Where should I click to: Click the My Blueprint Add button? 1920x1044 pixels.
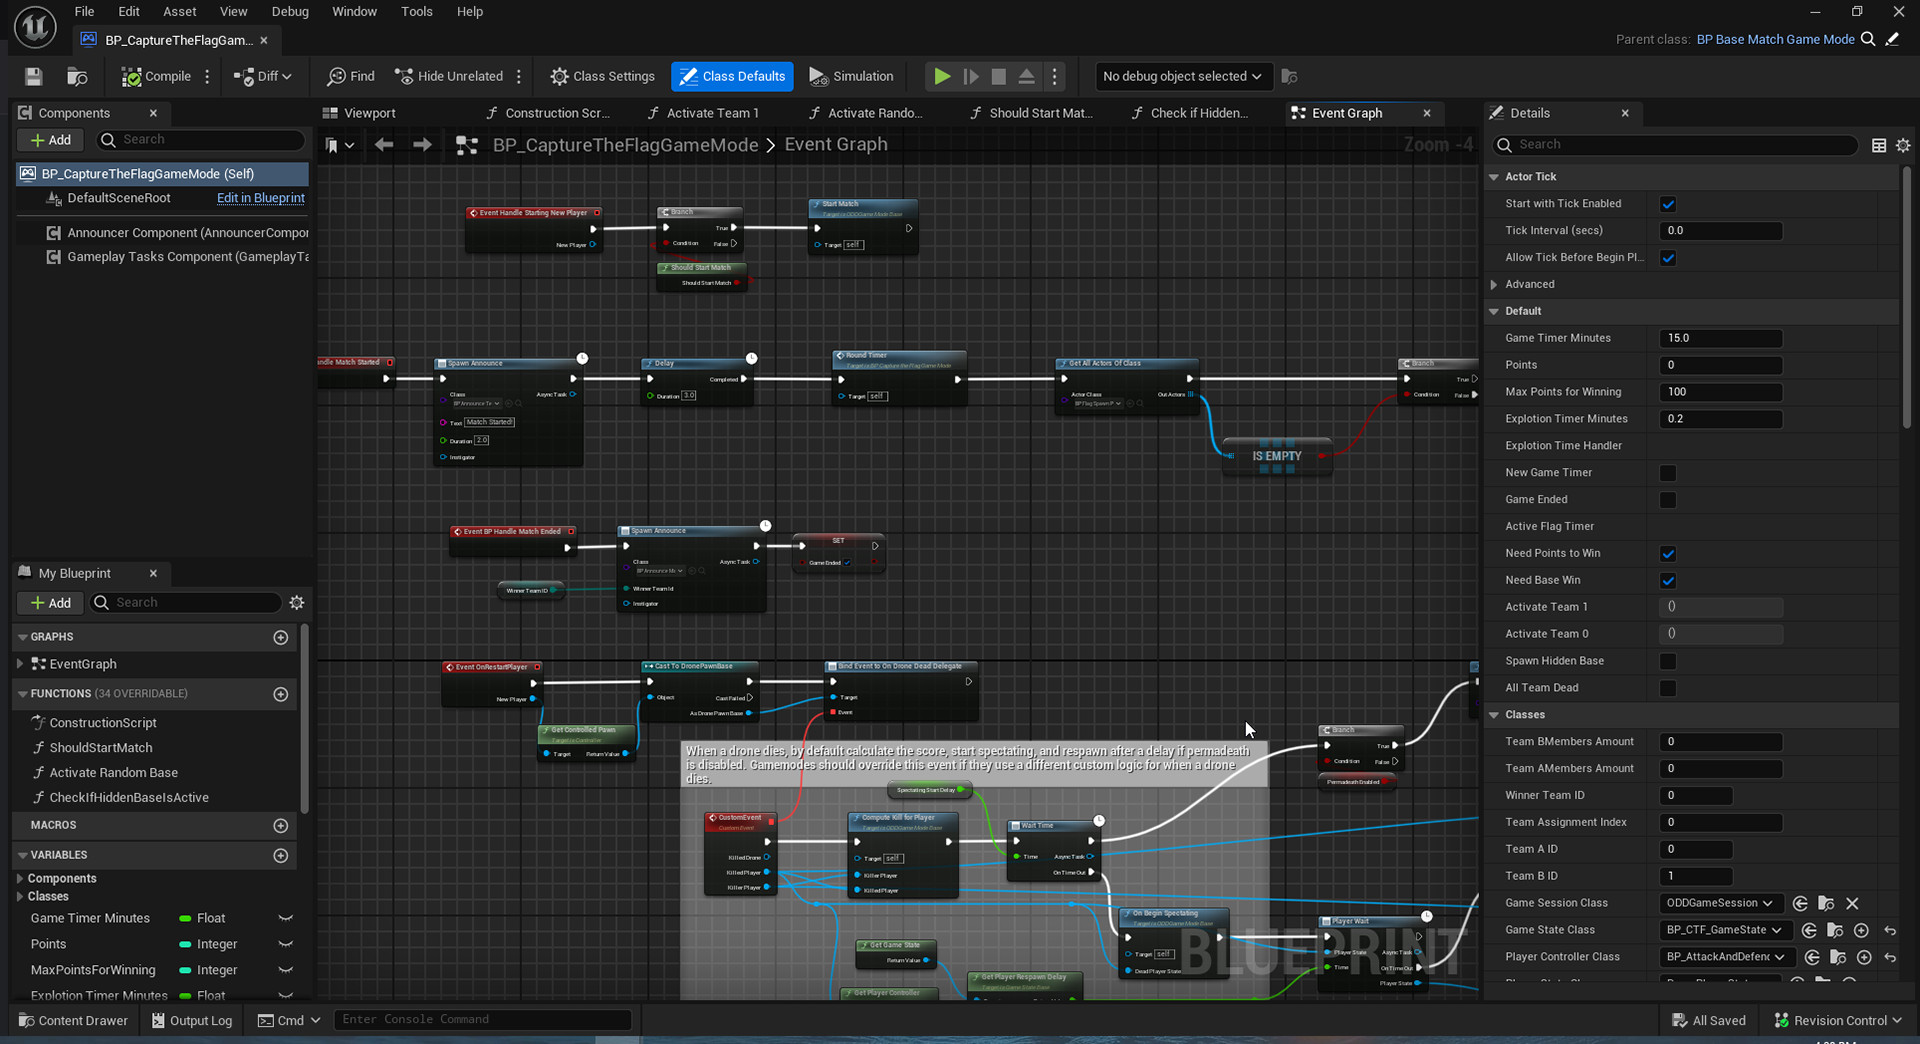coord(51,603)
